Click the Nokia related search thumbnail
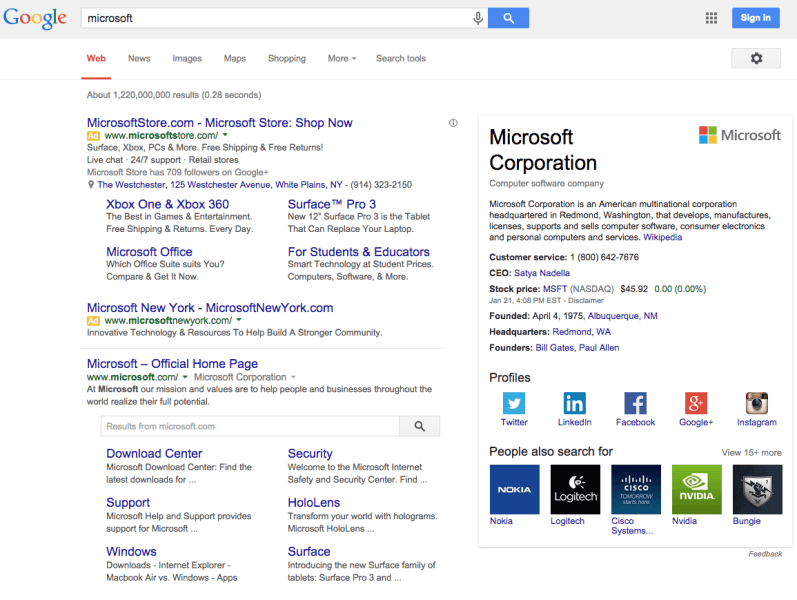Image resolution: width=797 pixels, height=600 pixels. pyautogui.click(x=514, y=489)
